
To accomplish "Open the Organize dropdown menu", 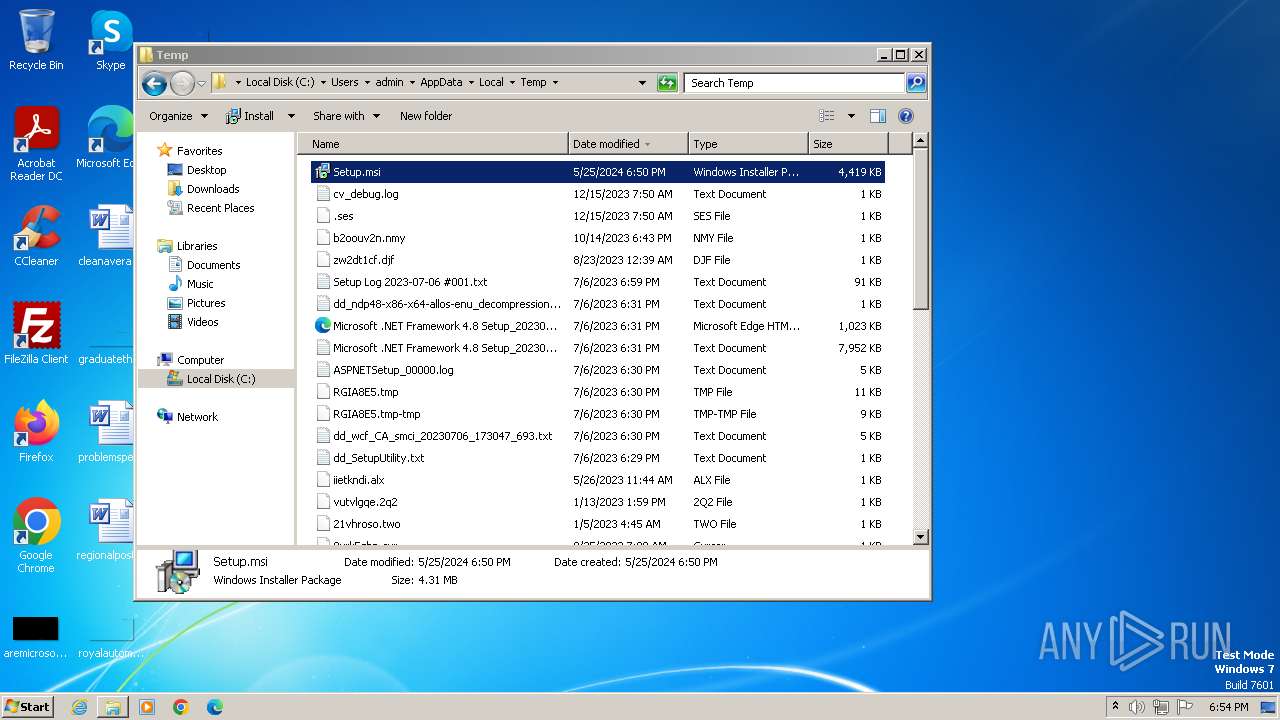I will tap(178, 116).
